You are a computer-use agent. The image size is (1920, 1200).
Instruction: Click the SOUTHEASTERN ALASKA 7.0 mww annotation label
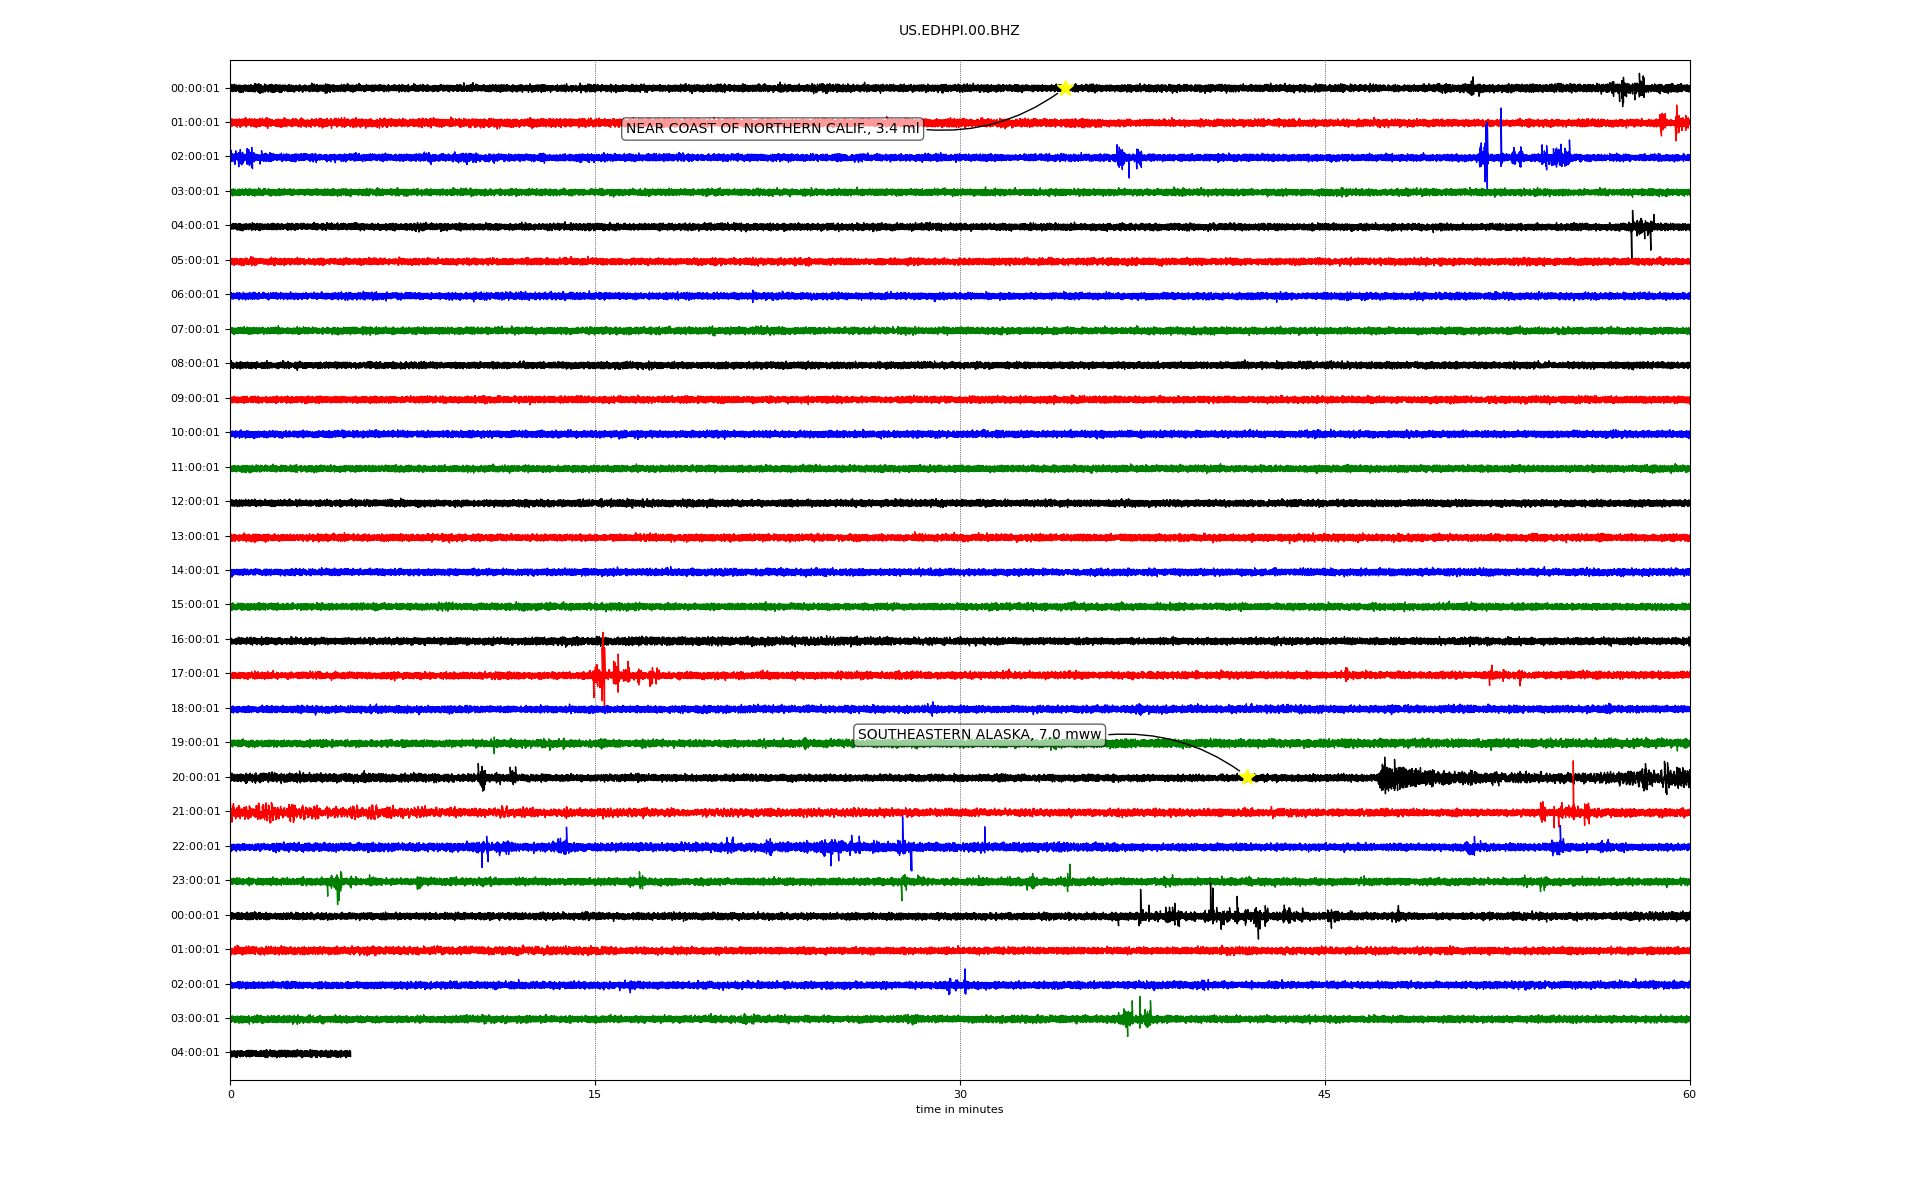coord(979,735)
